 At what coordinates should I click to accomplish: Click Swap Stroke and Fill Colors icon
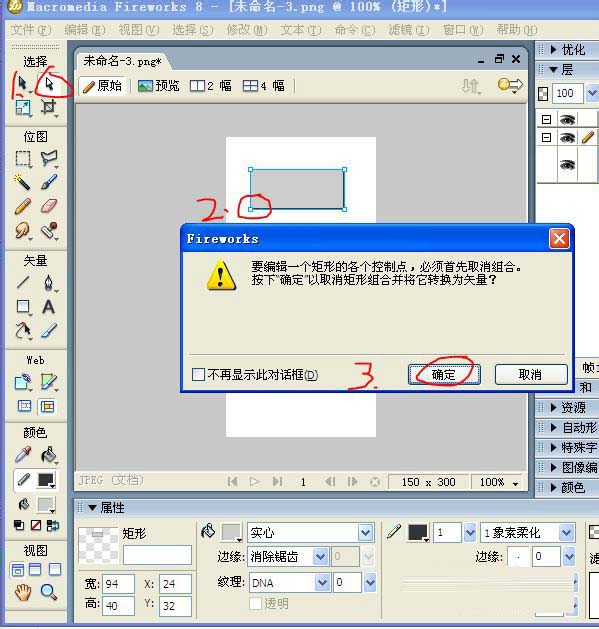coord(53,525)
